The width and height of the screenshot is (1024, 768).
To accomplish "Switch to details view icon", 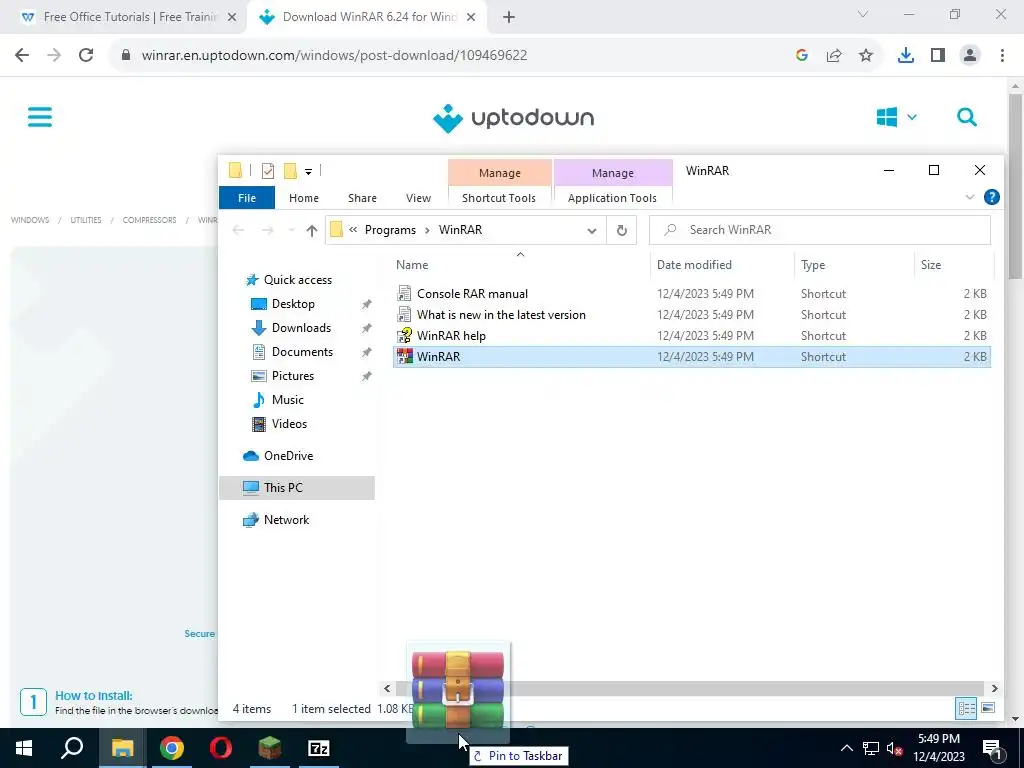I will (966, 709).
